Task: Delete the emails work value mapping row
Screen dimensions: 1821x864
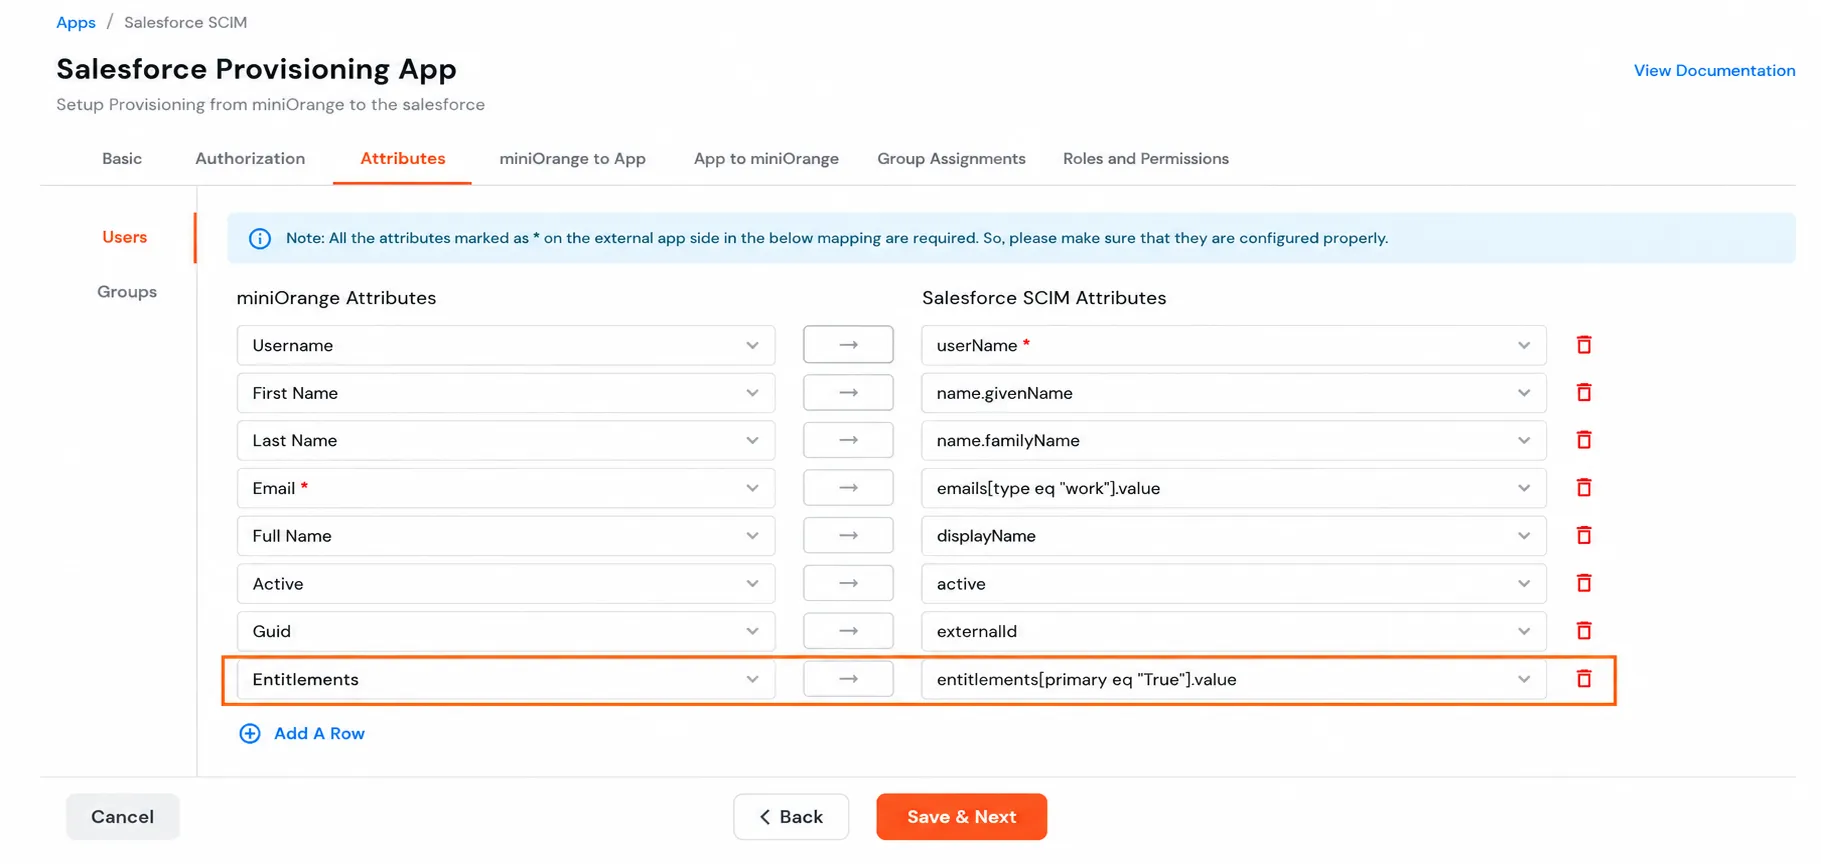Action: (1584, 487)
